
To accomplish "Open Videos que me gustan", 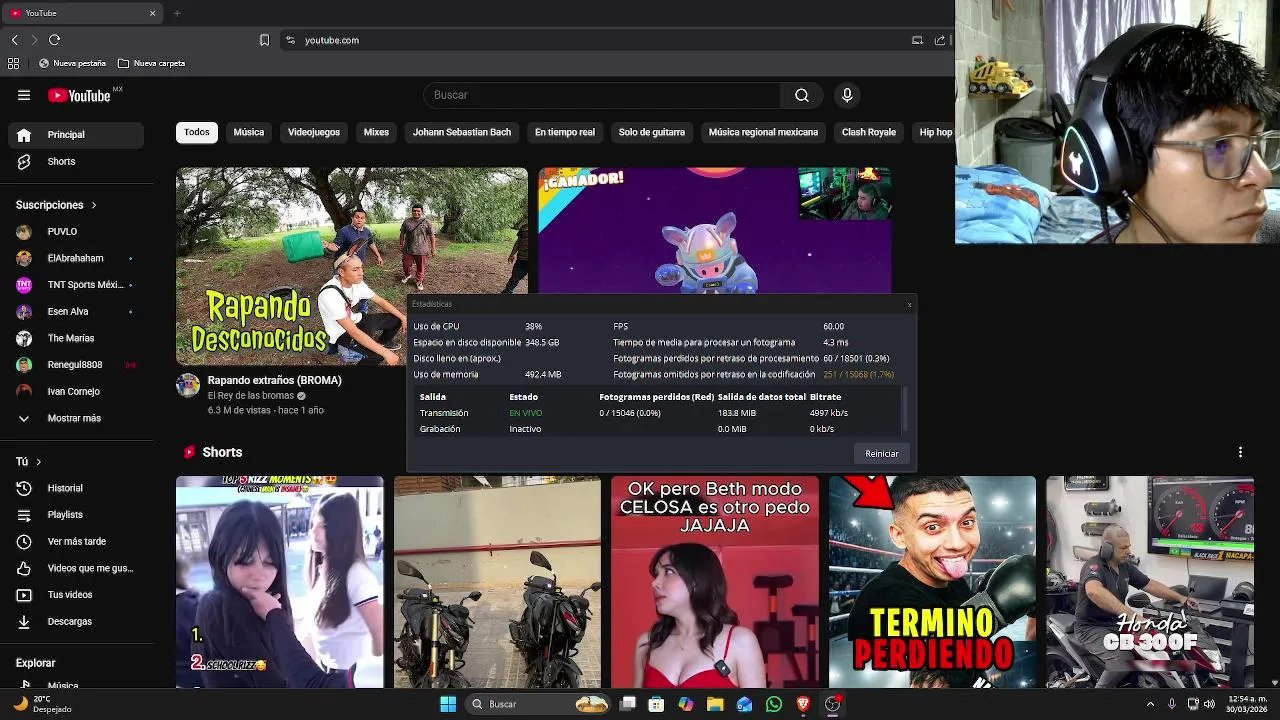I will [76, 568].
